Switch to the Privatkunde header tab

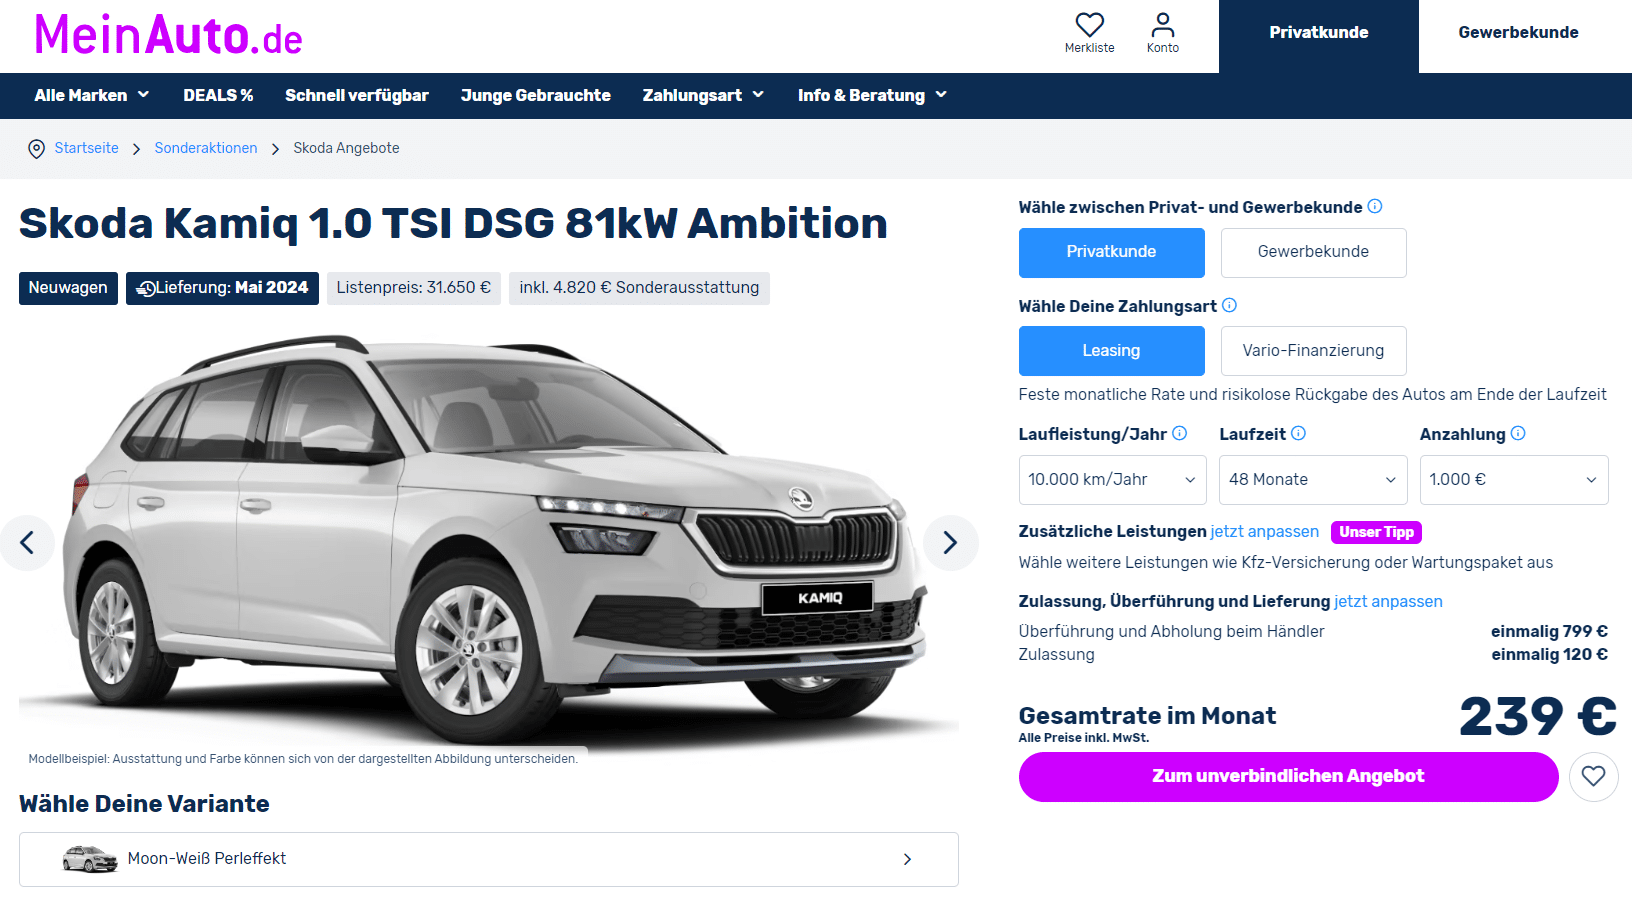tap(1319, 36)
